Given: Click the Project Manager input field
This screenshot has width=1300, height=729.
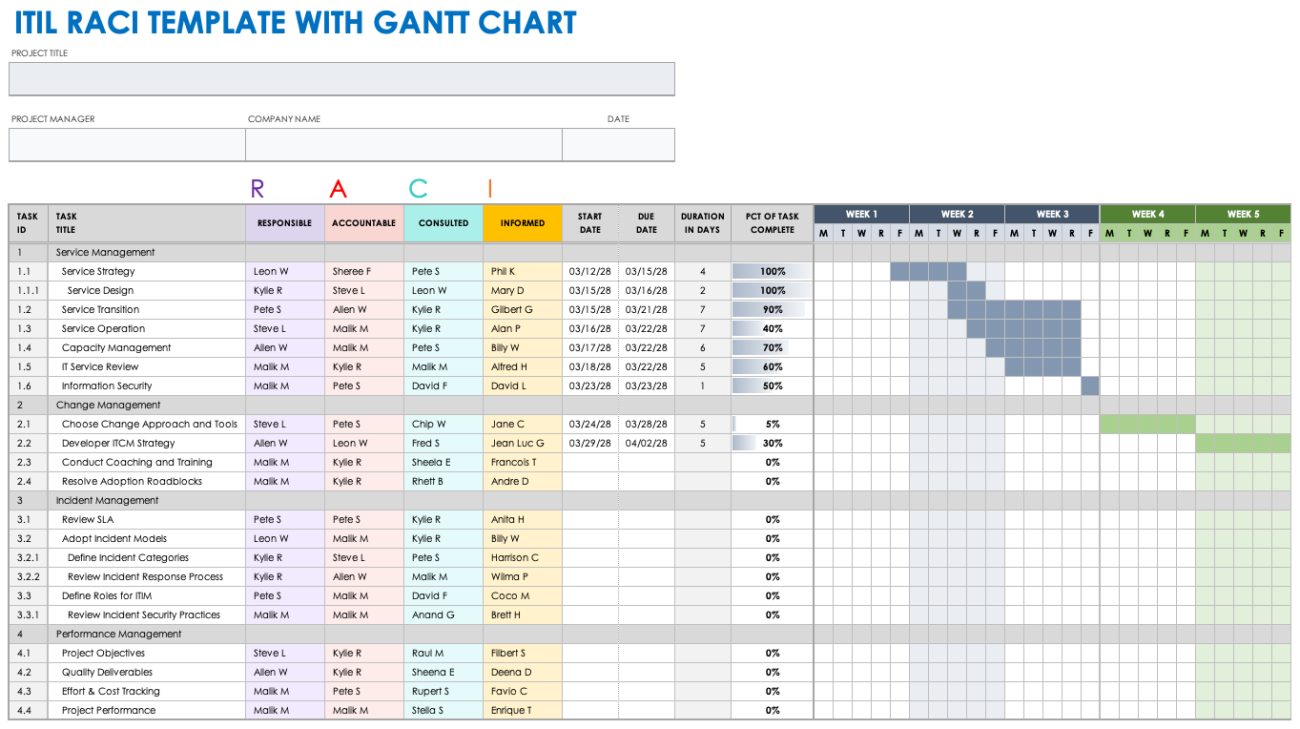Looking at the screenshot, I should [125, 144].
